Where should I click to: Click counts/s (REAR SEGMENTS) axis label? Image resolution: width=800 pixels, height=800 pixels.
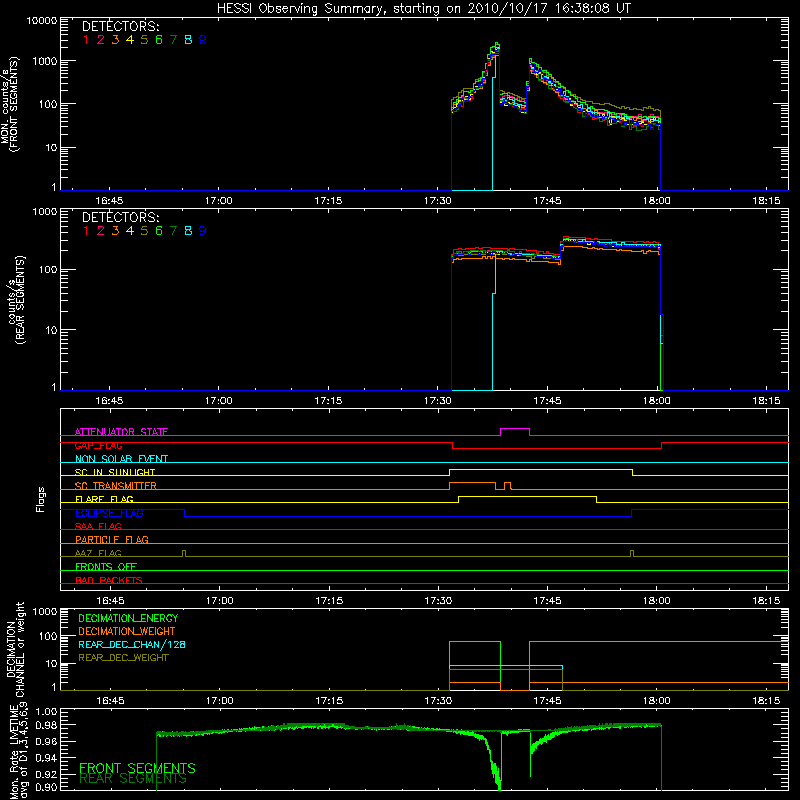(x=16, y=300)
